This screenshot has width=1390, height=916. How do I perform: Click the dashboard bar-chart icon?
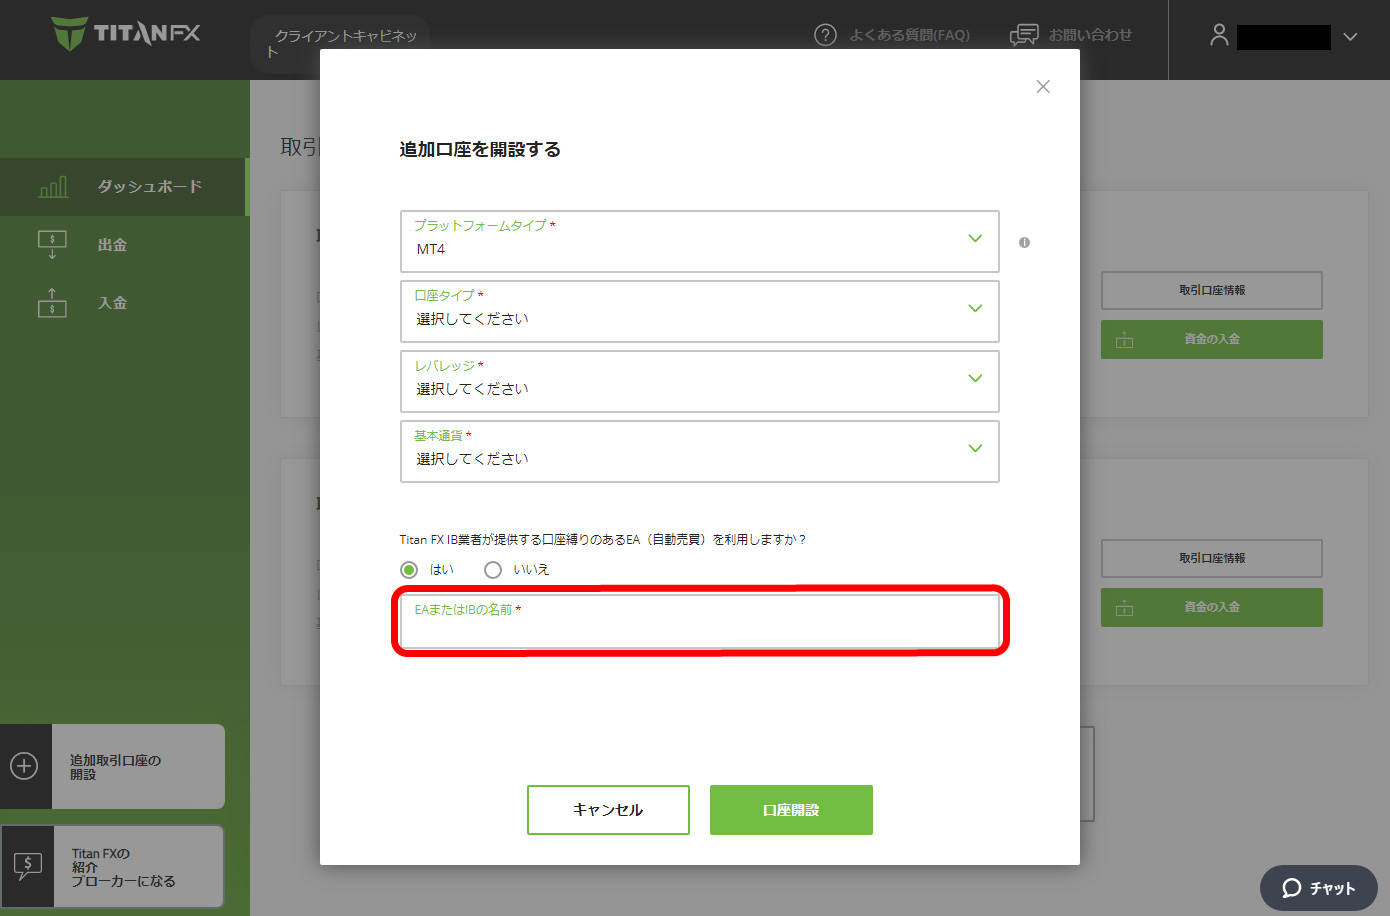pyautogui.click(x=53, y=187)
